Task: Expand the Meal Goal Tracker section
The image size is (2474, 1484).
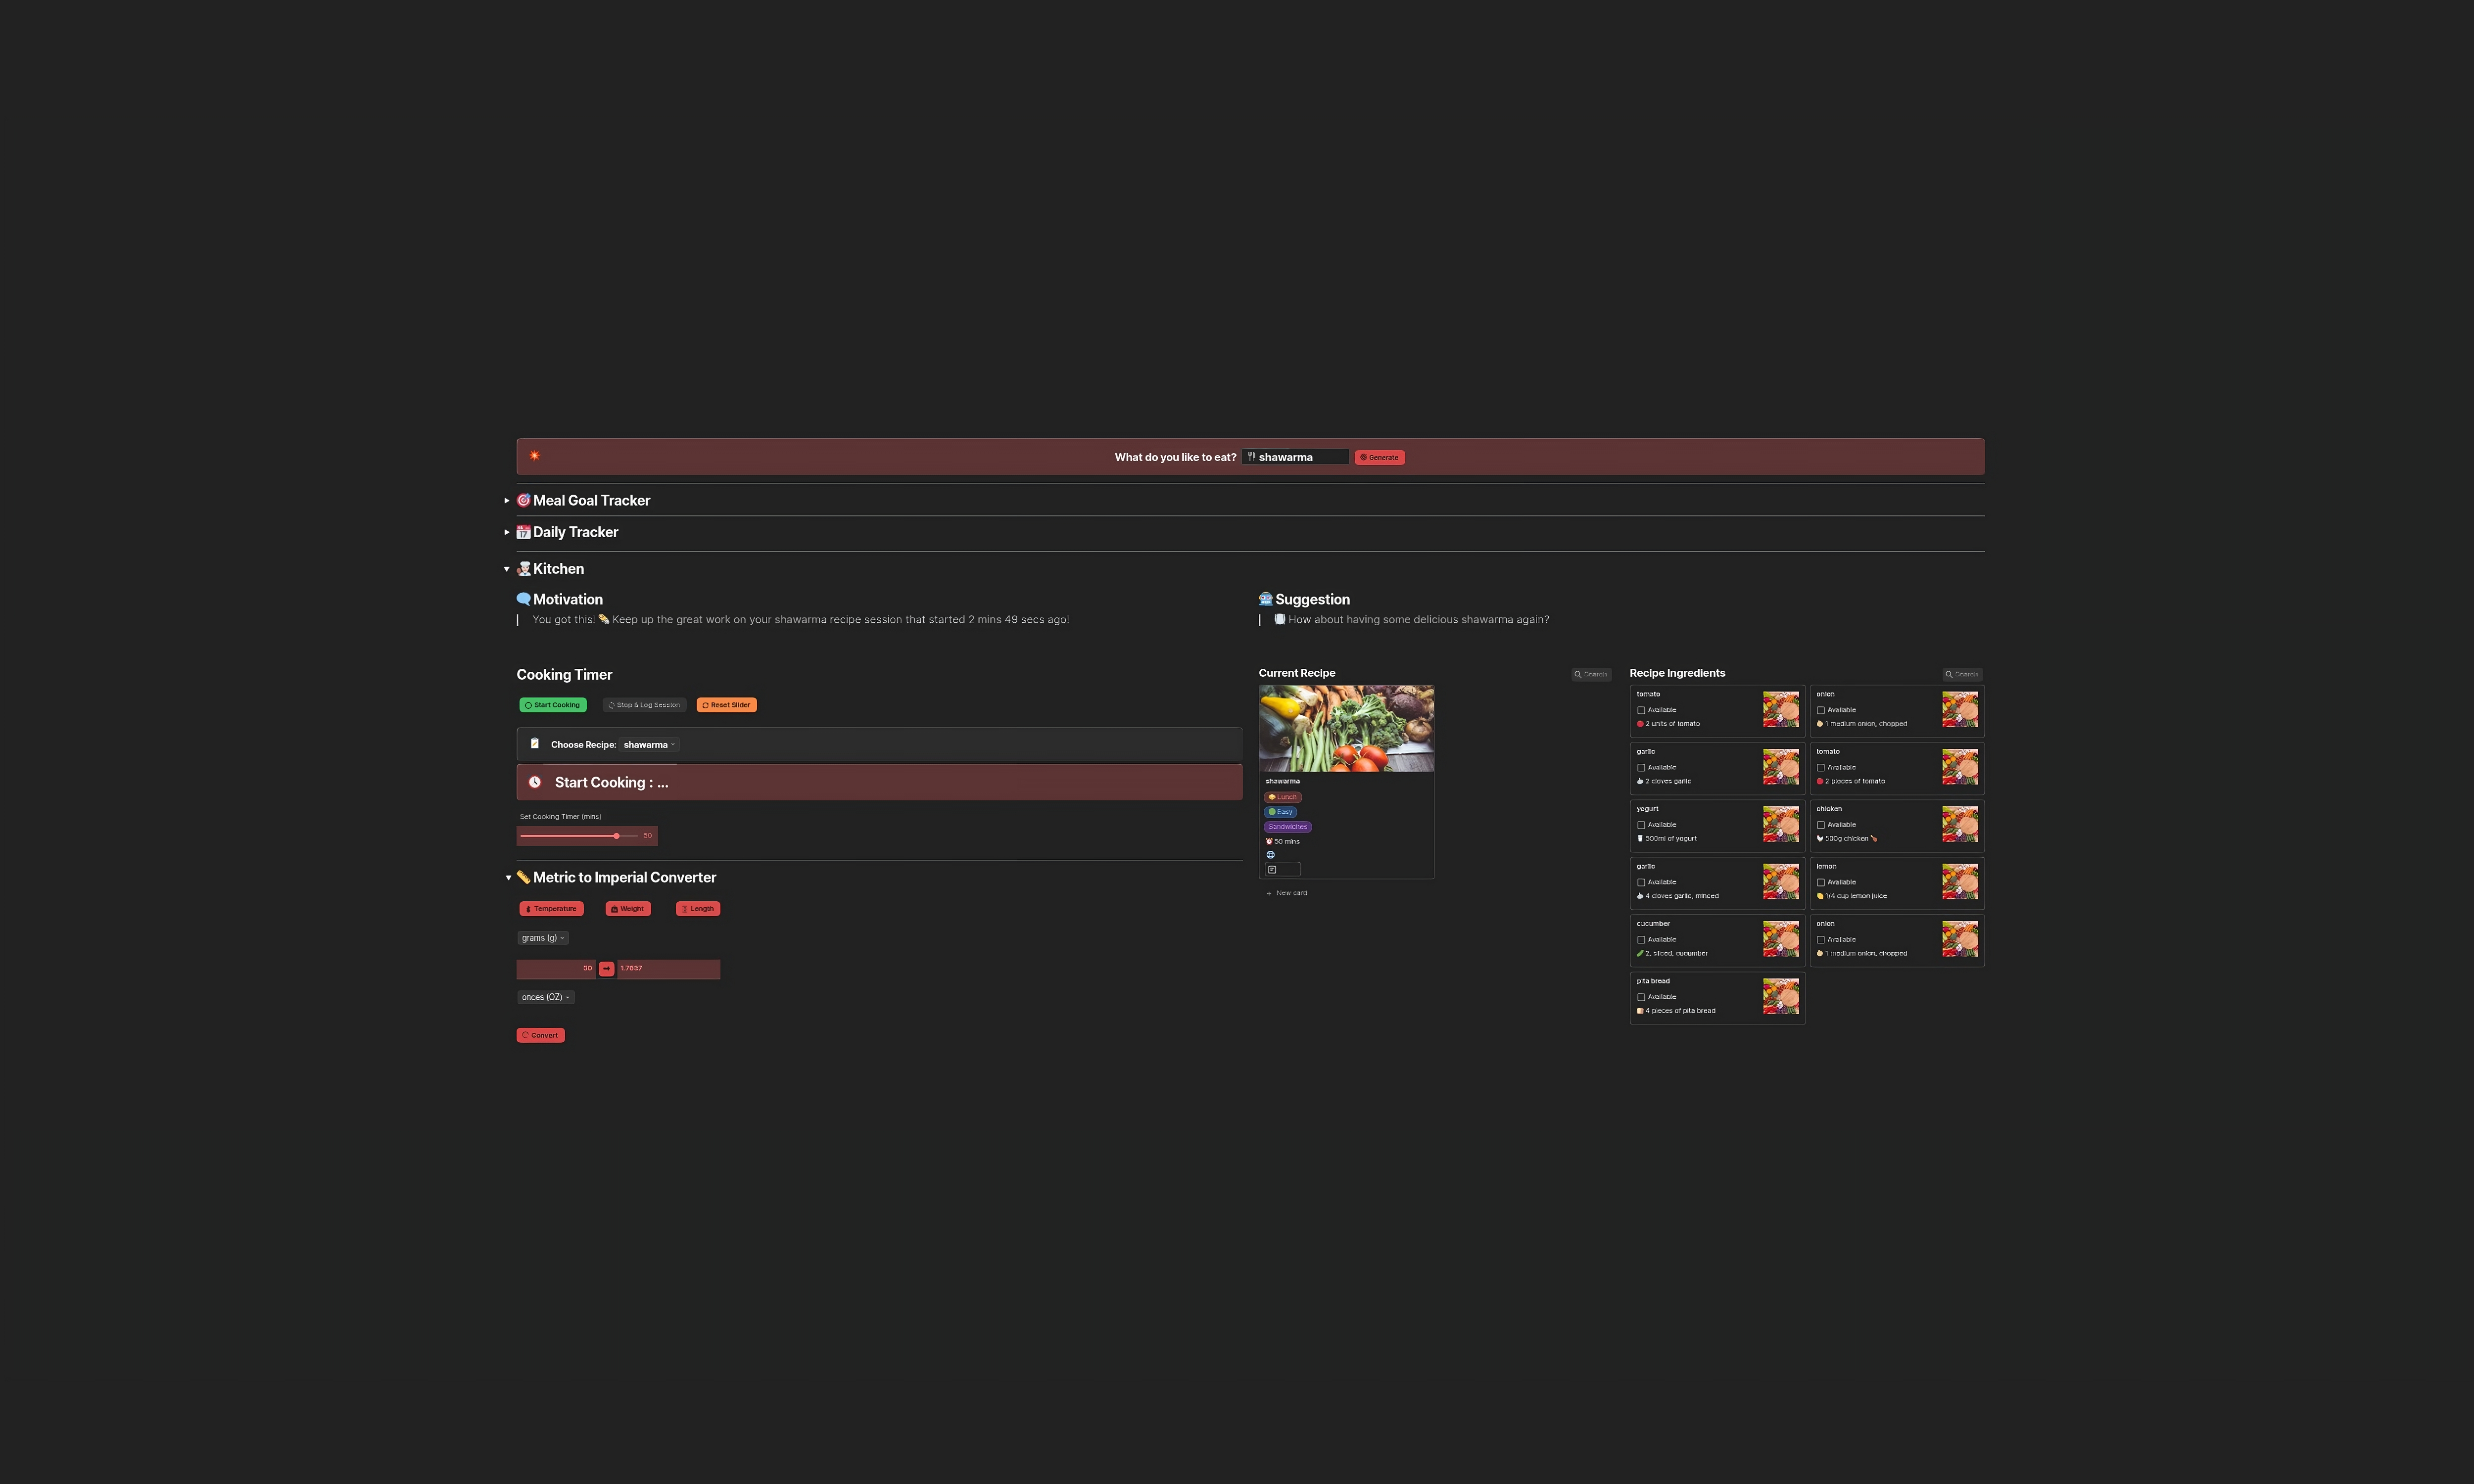Action: click(507, 500)
